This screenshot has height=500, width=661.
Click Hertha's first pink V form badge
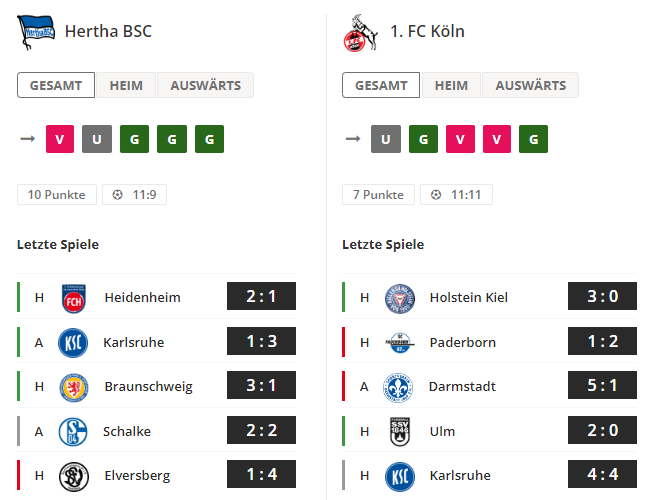[x=60, y=139]
